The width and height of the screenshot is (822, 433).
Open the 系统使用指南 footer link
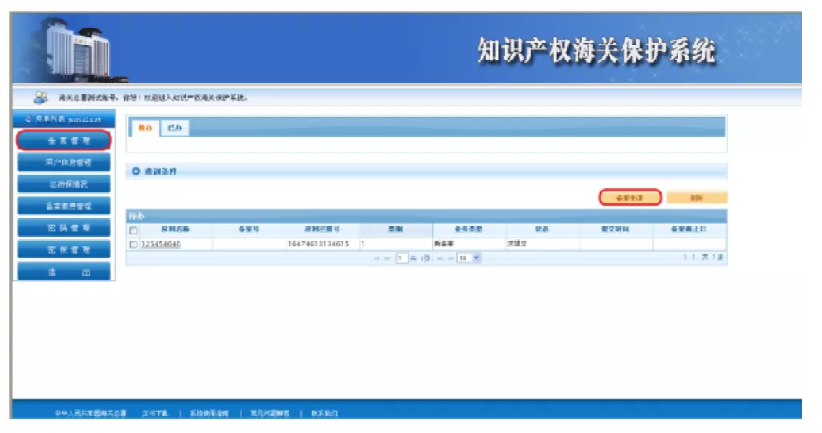[x=209, y=413]
